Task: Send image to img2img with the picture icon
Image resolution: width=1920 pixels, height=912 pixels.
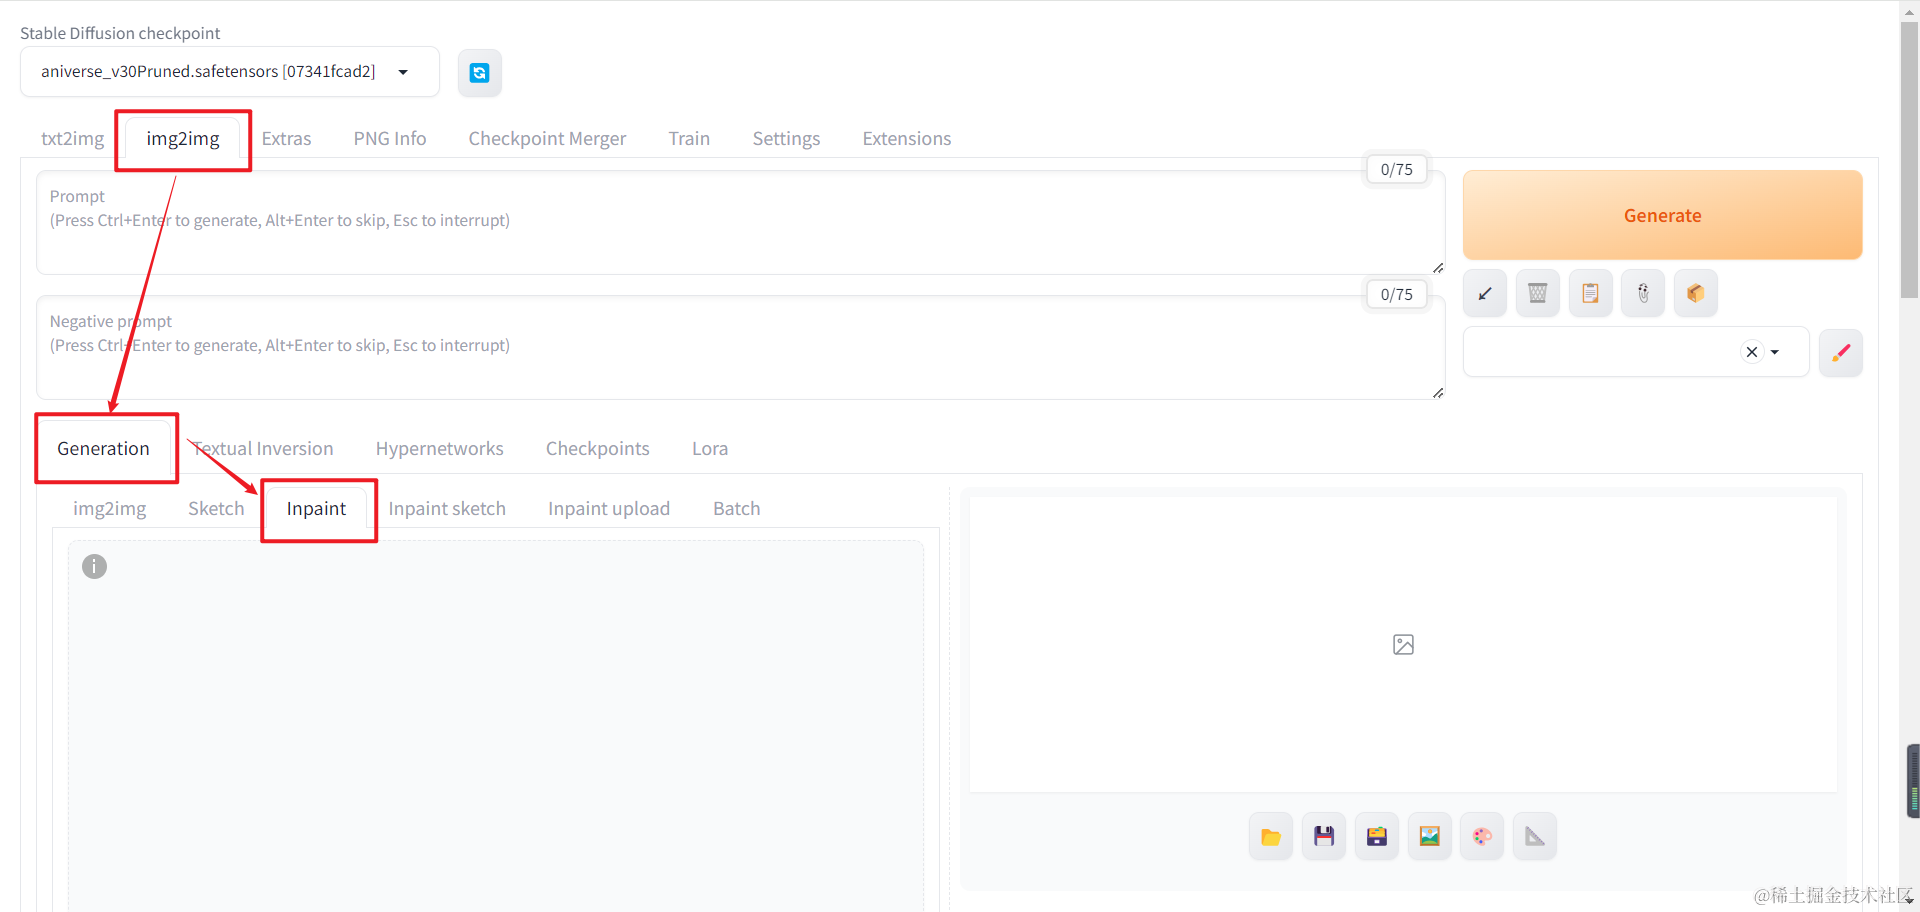Action: tap(1430, 836)
